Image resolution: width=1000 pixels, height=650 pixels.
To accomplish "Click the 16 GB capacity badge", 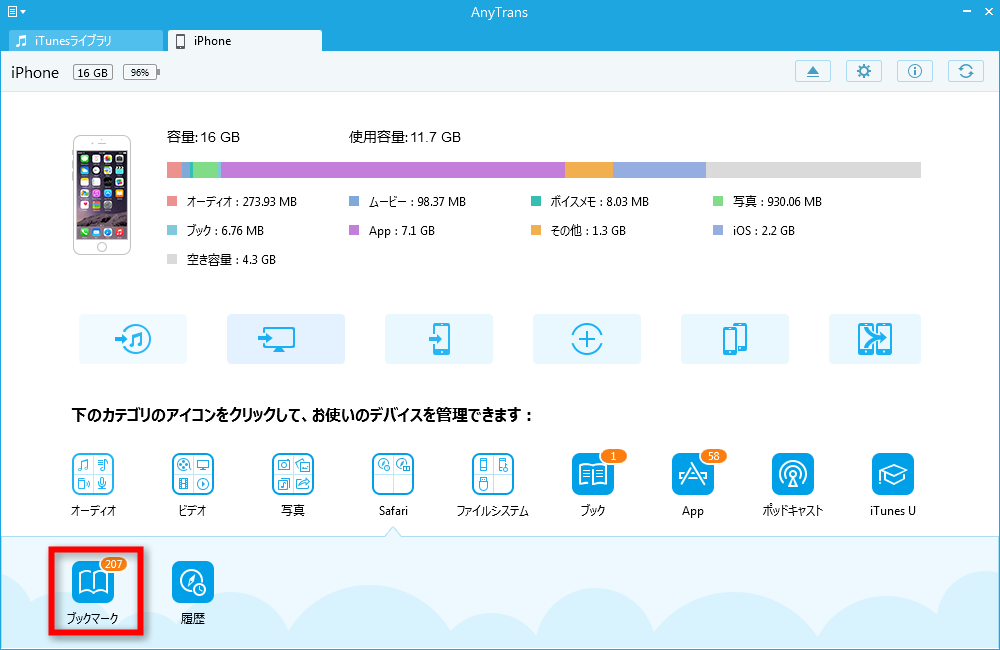I will click(x=92, y=72).
